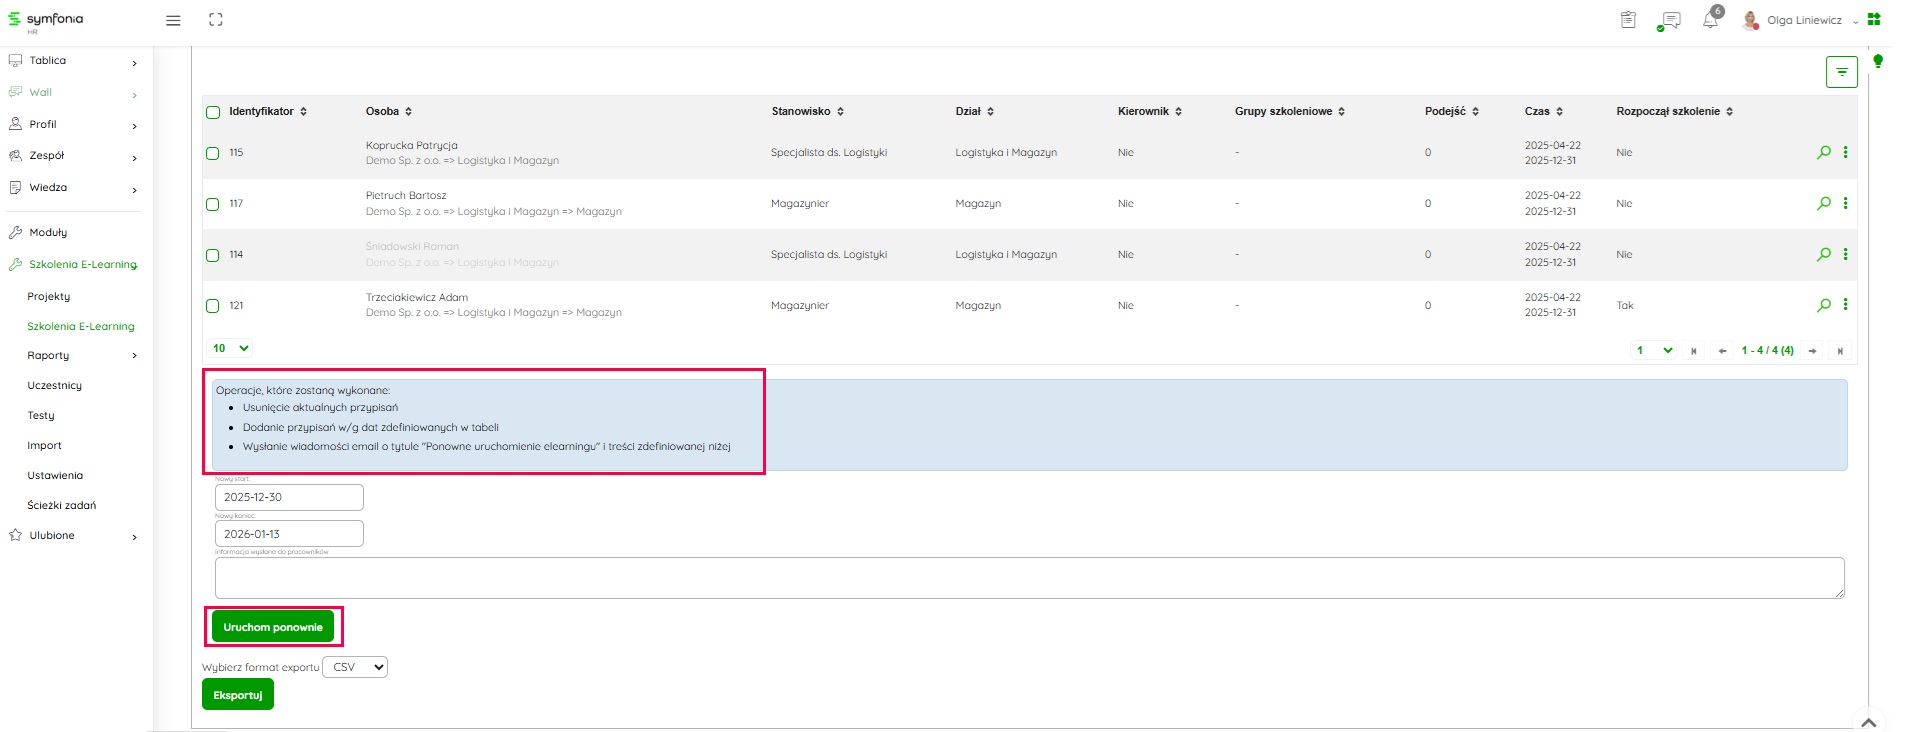Open the chat messages icon
This screenshot has height=732, width=1906.
1668,20
